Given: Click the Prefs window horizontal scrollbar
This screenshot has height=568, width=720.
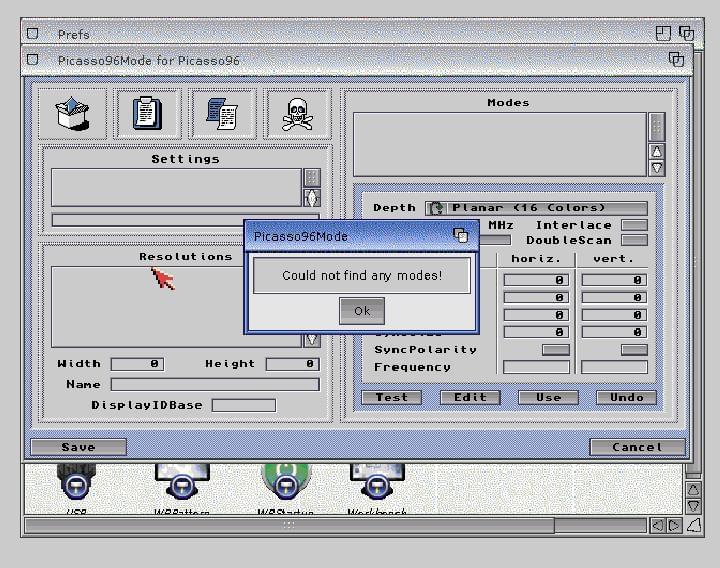Looking at the screenshot, I should pos(290,525).
